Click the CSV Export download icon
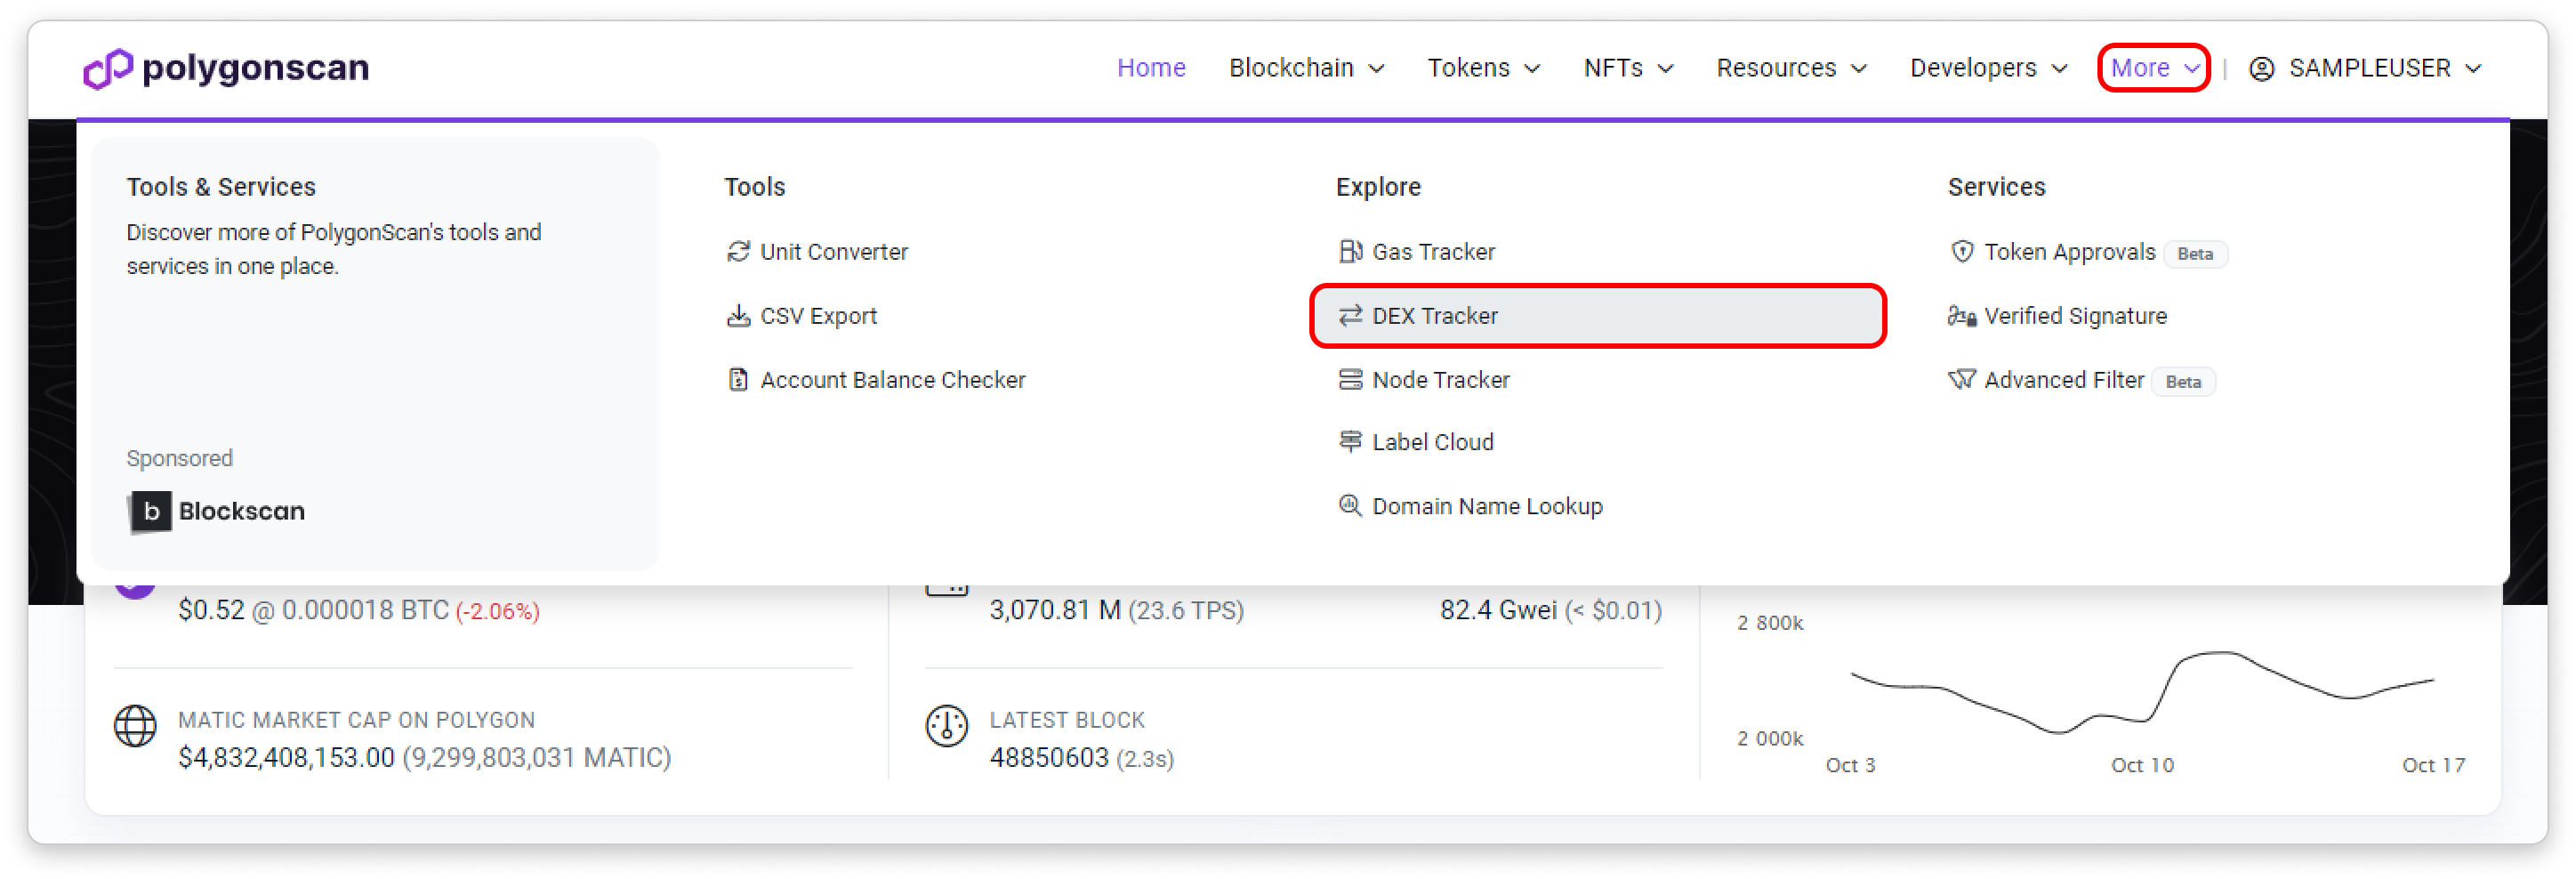Screen dimensions: 2576x879 coord(738,316)
